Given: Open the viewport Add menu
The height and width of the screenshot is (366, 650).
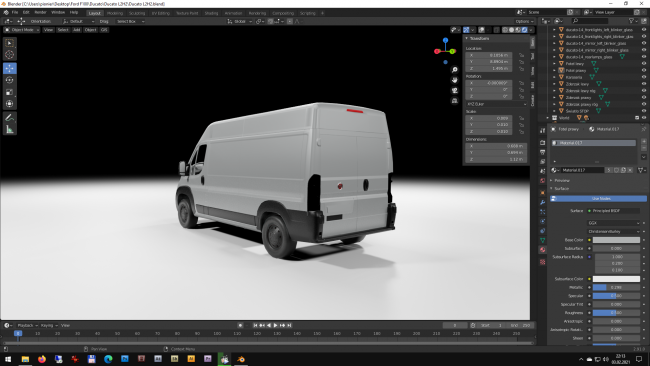Looking at the screenshot, I should pos(77,30).
